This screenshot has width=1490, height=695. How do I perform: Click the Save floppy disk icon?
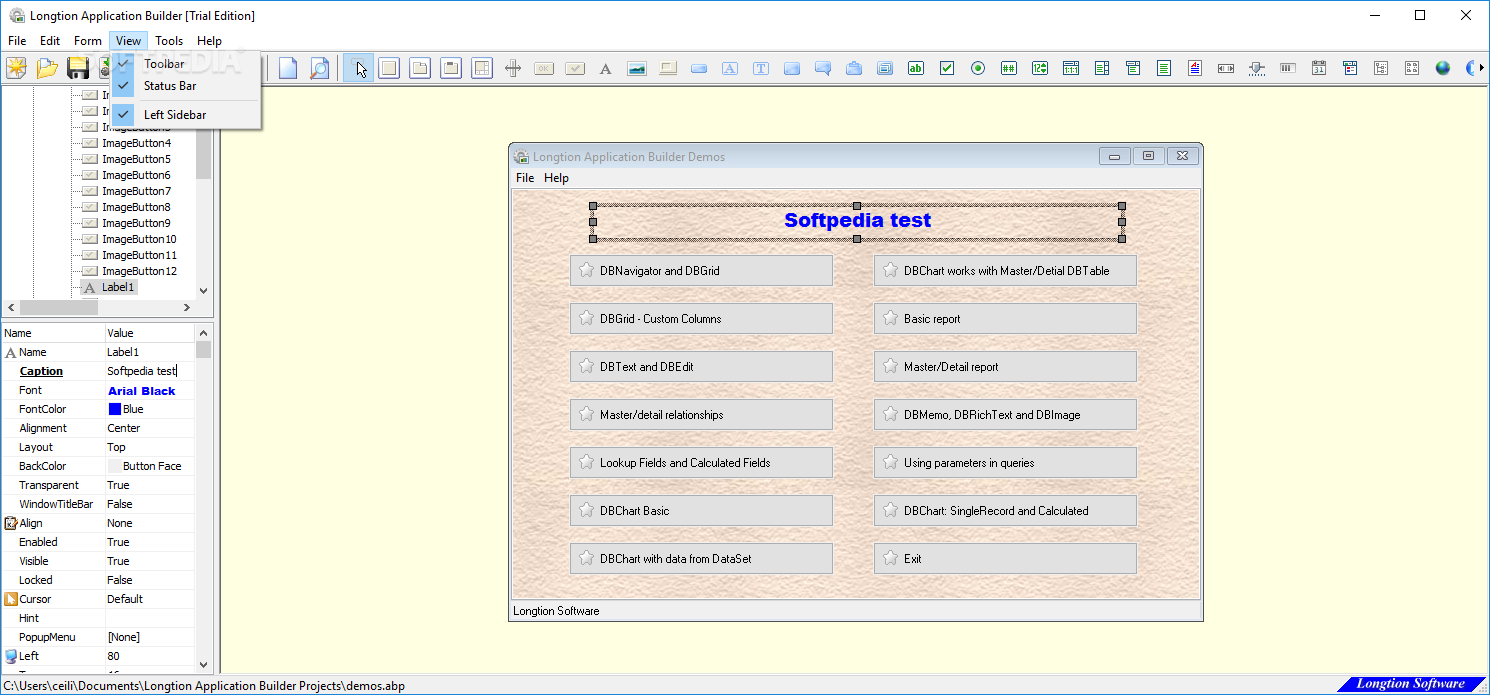[x=77, y=68]
